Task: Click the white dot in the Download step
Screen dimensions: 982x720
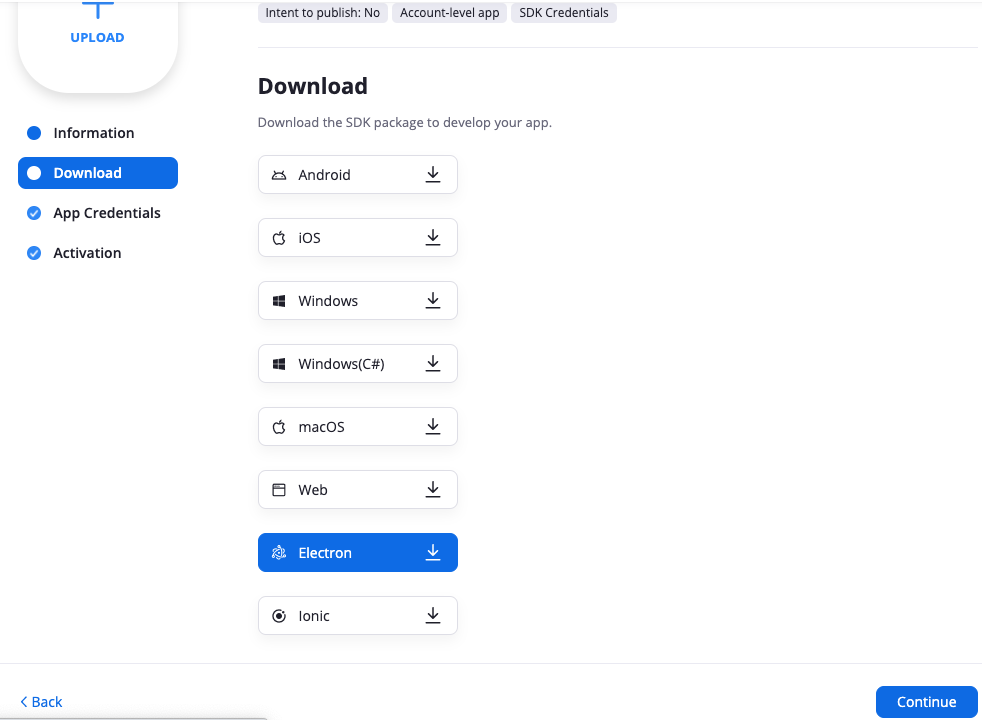Action: 34,173
